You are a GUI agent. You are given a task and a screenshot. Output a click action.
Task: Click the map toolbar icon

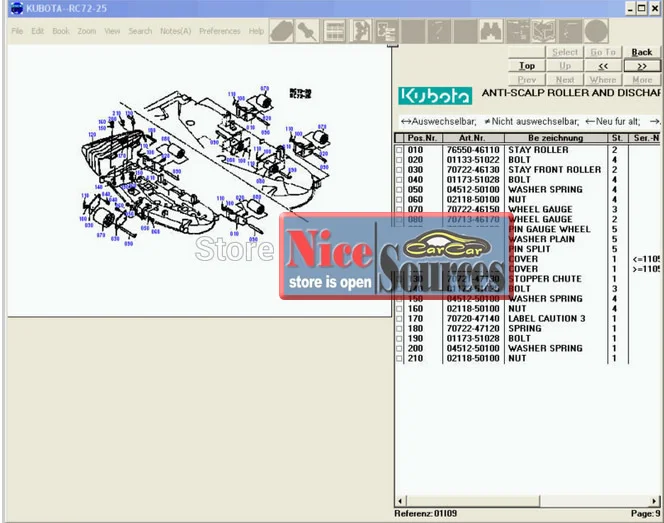(x=544, y=31)
